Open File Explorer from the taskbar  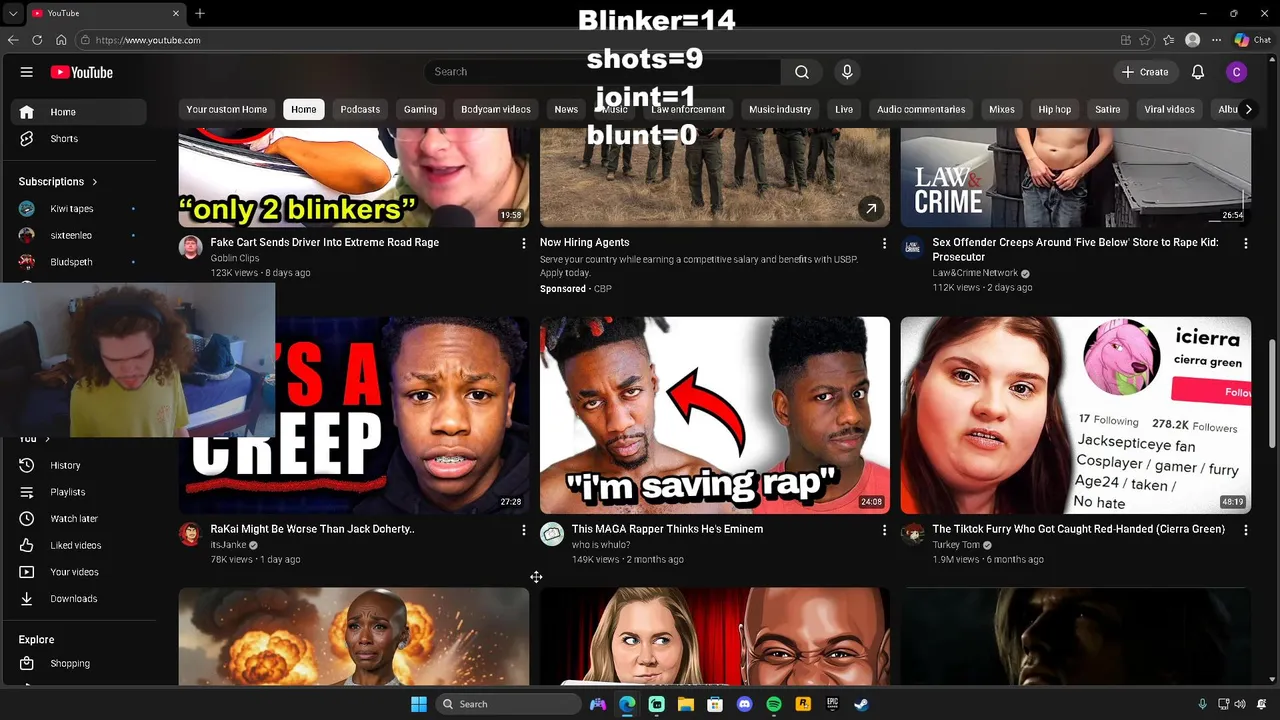pos(685,704)
